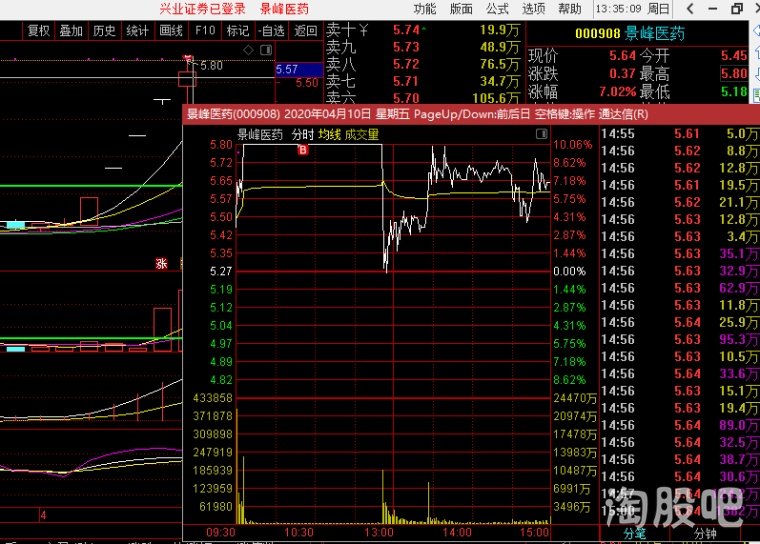
Task: Click the back arrow in title bar
Action: 690,9
